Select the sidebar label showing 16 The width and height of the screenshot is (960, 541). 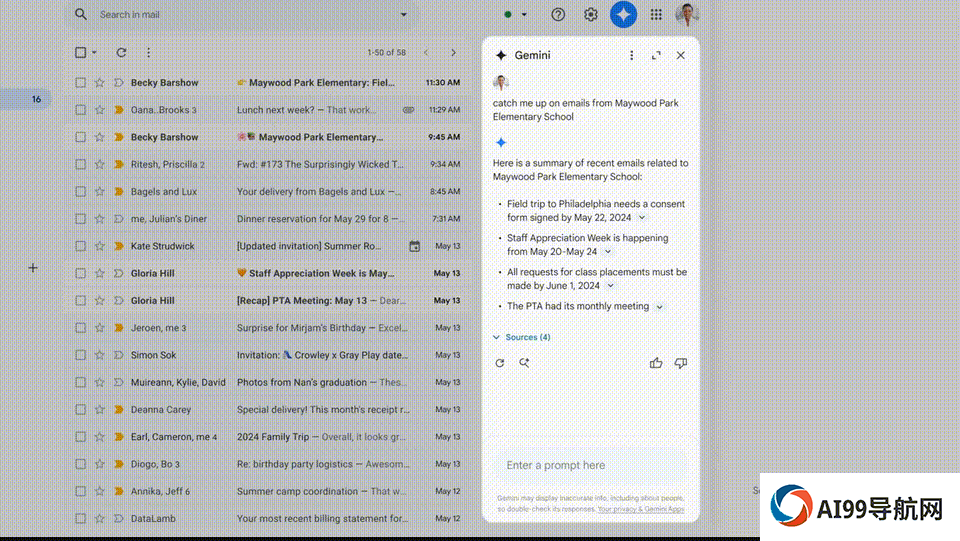pyautogui.click(x=26, y=99)
